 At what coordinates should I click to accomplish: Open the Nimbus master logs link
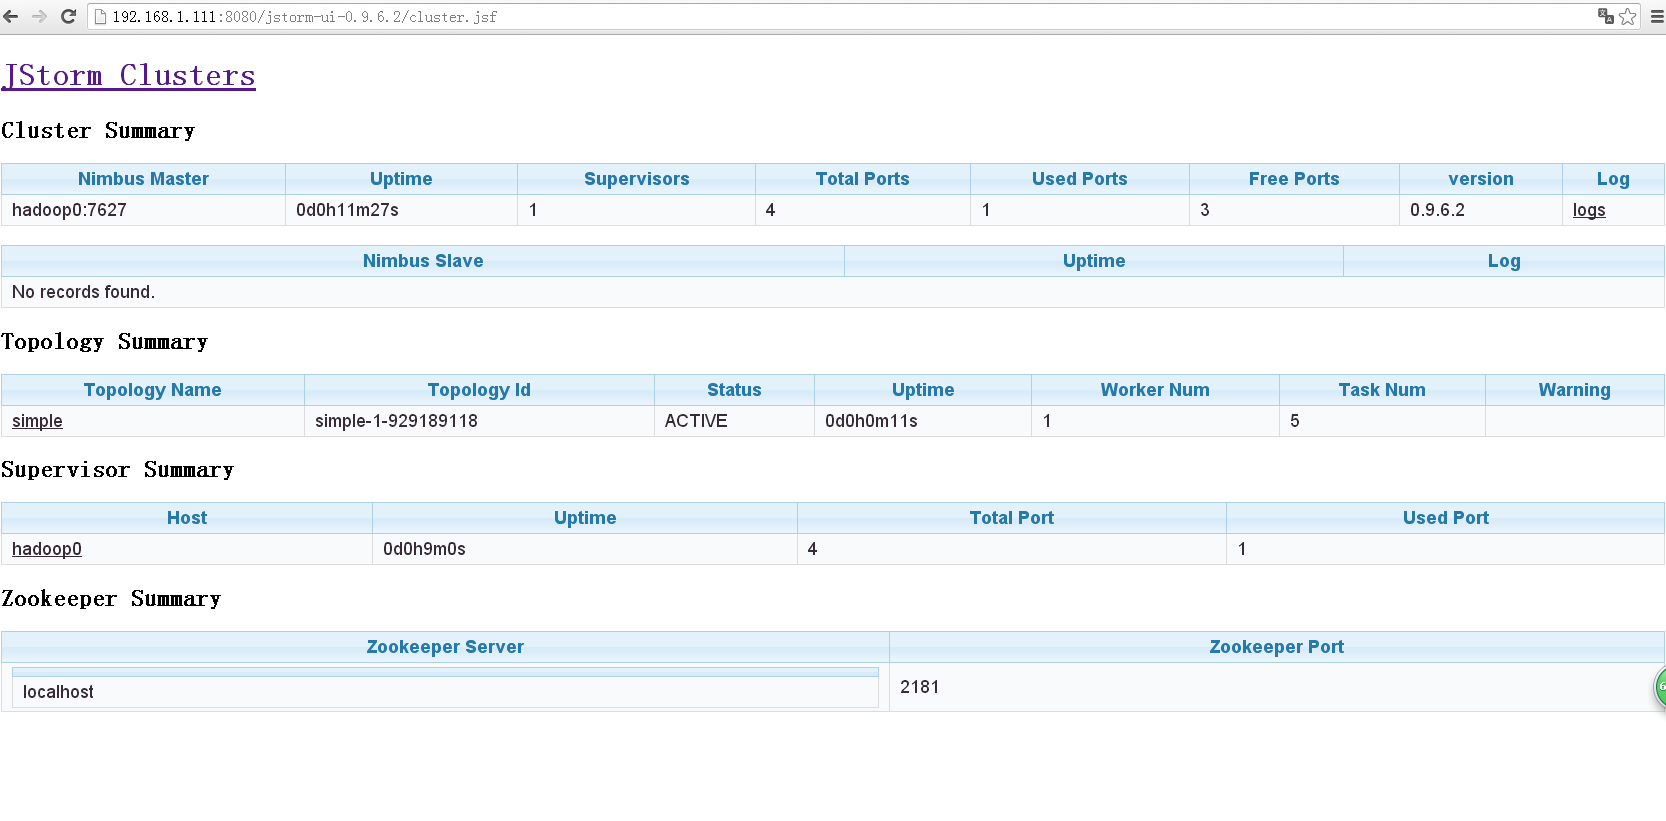point(1588,210)
